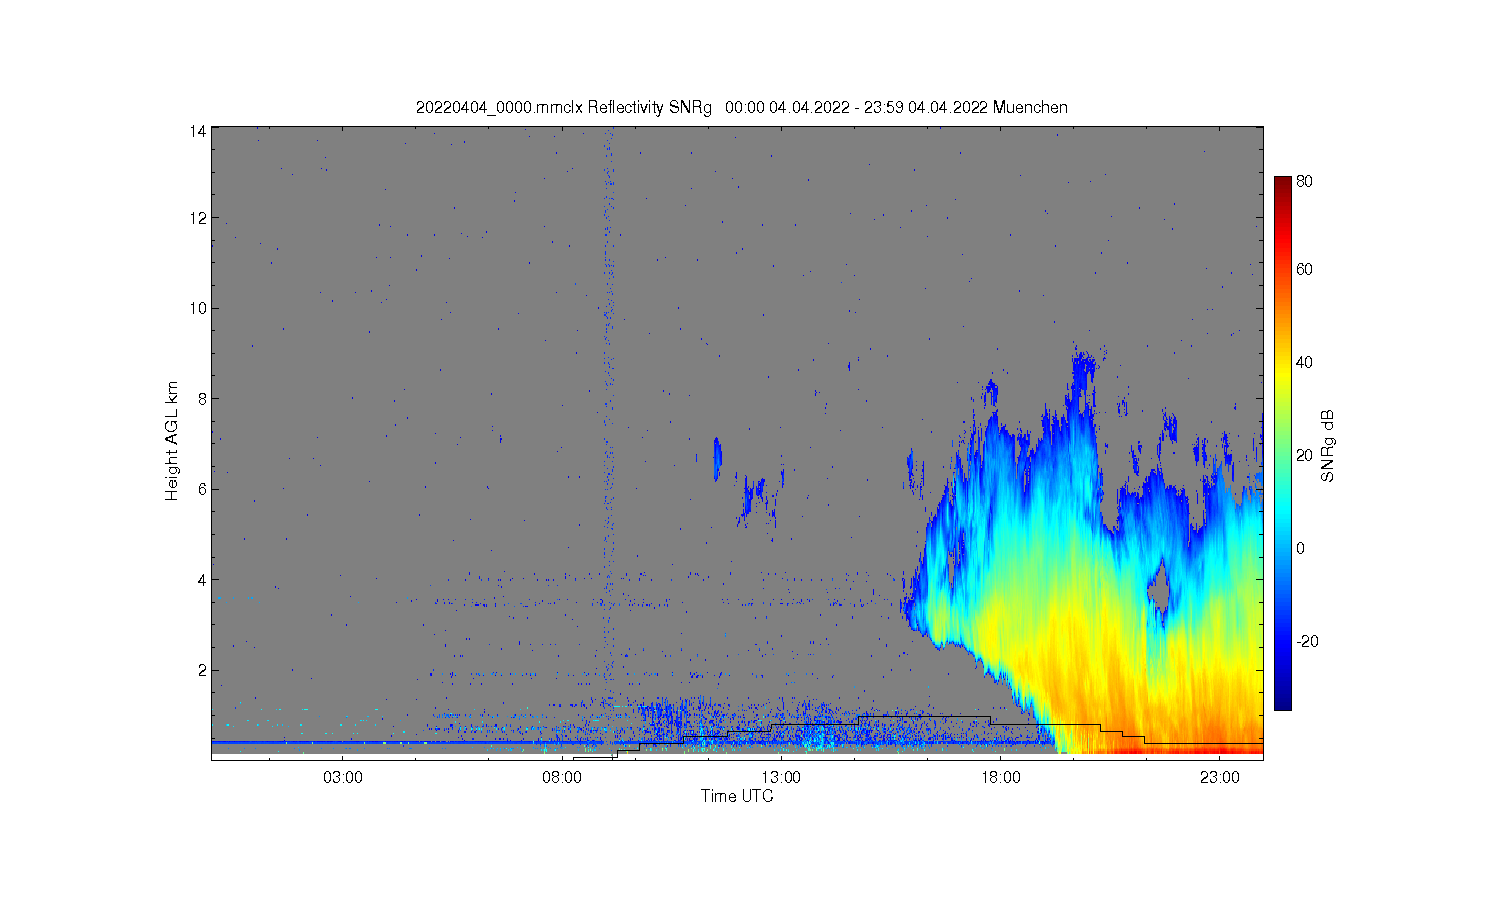1500x900 pixels.
Task: Click the 4 km height tick label
Action: pyautogui.click(x=202, y=579)
